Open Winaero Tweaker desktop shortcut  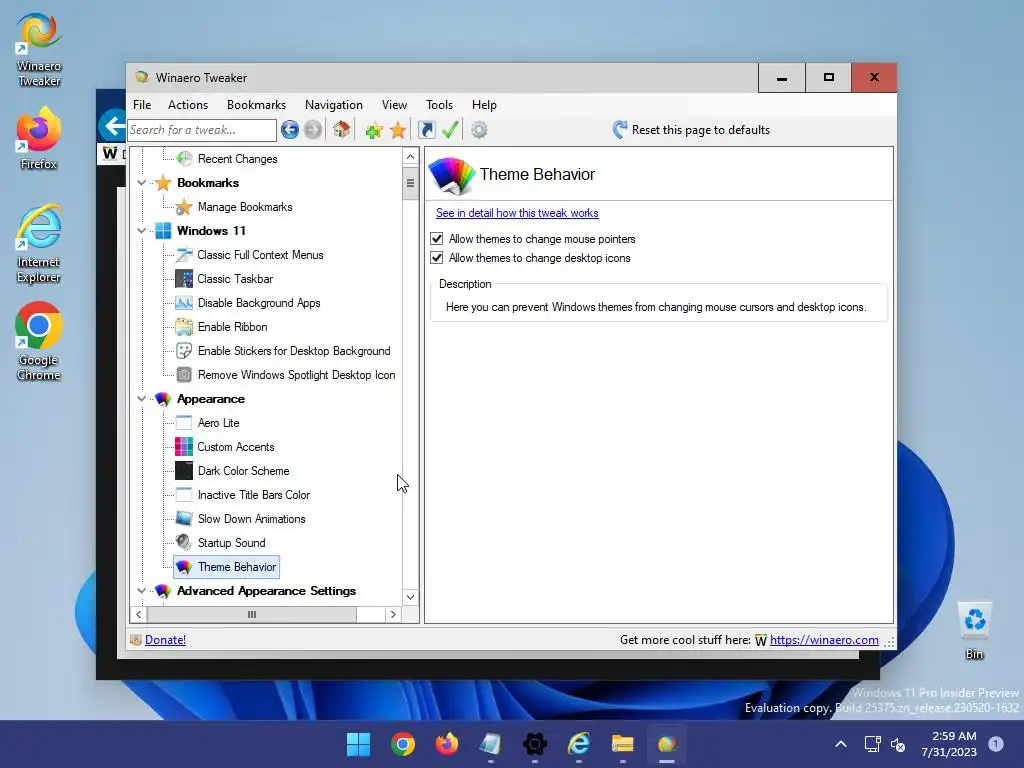tap(39, 49)
